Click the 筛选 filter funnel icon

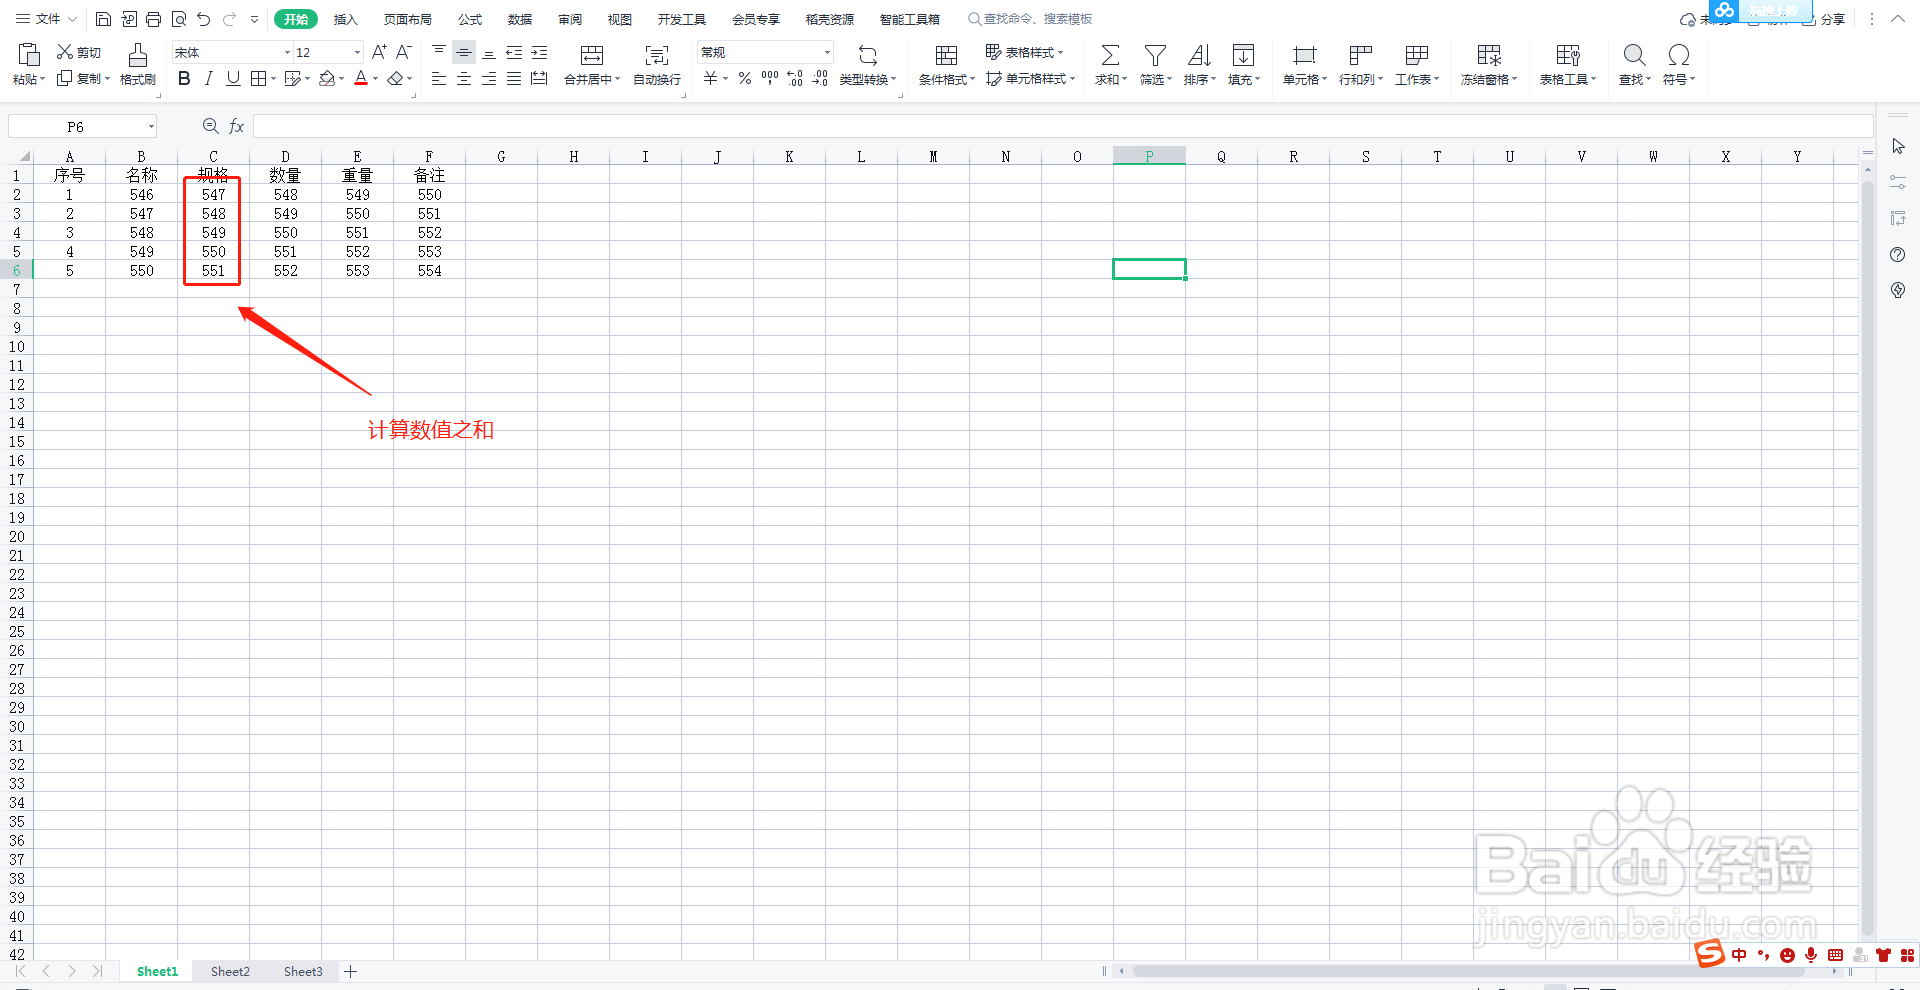1155,55
